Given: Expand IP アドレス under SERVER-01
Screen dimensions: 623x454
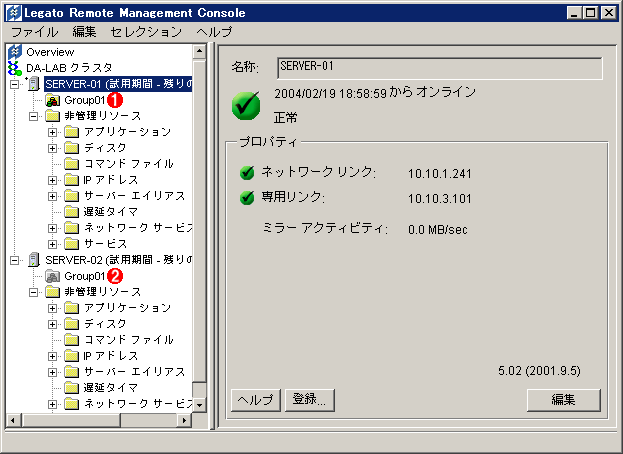Looking at the screenshot, I should [x=52, y=180].
